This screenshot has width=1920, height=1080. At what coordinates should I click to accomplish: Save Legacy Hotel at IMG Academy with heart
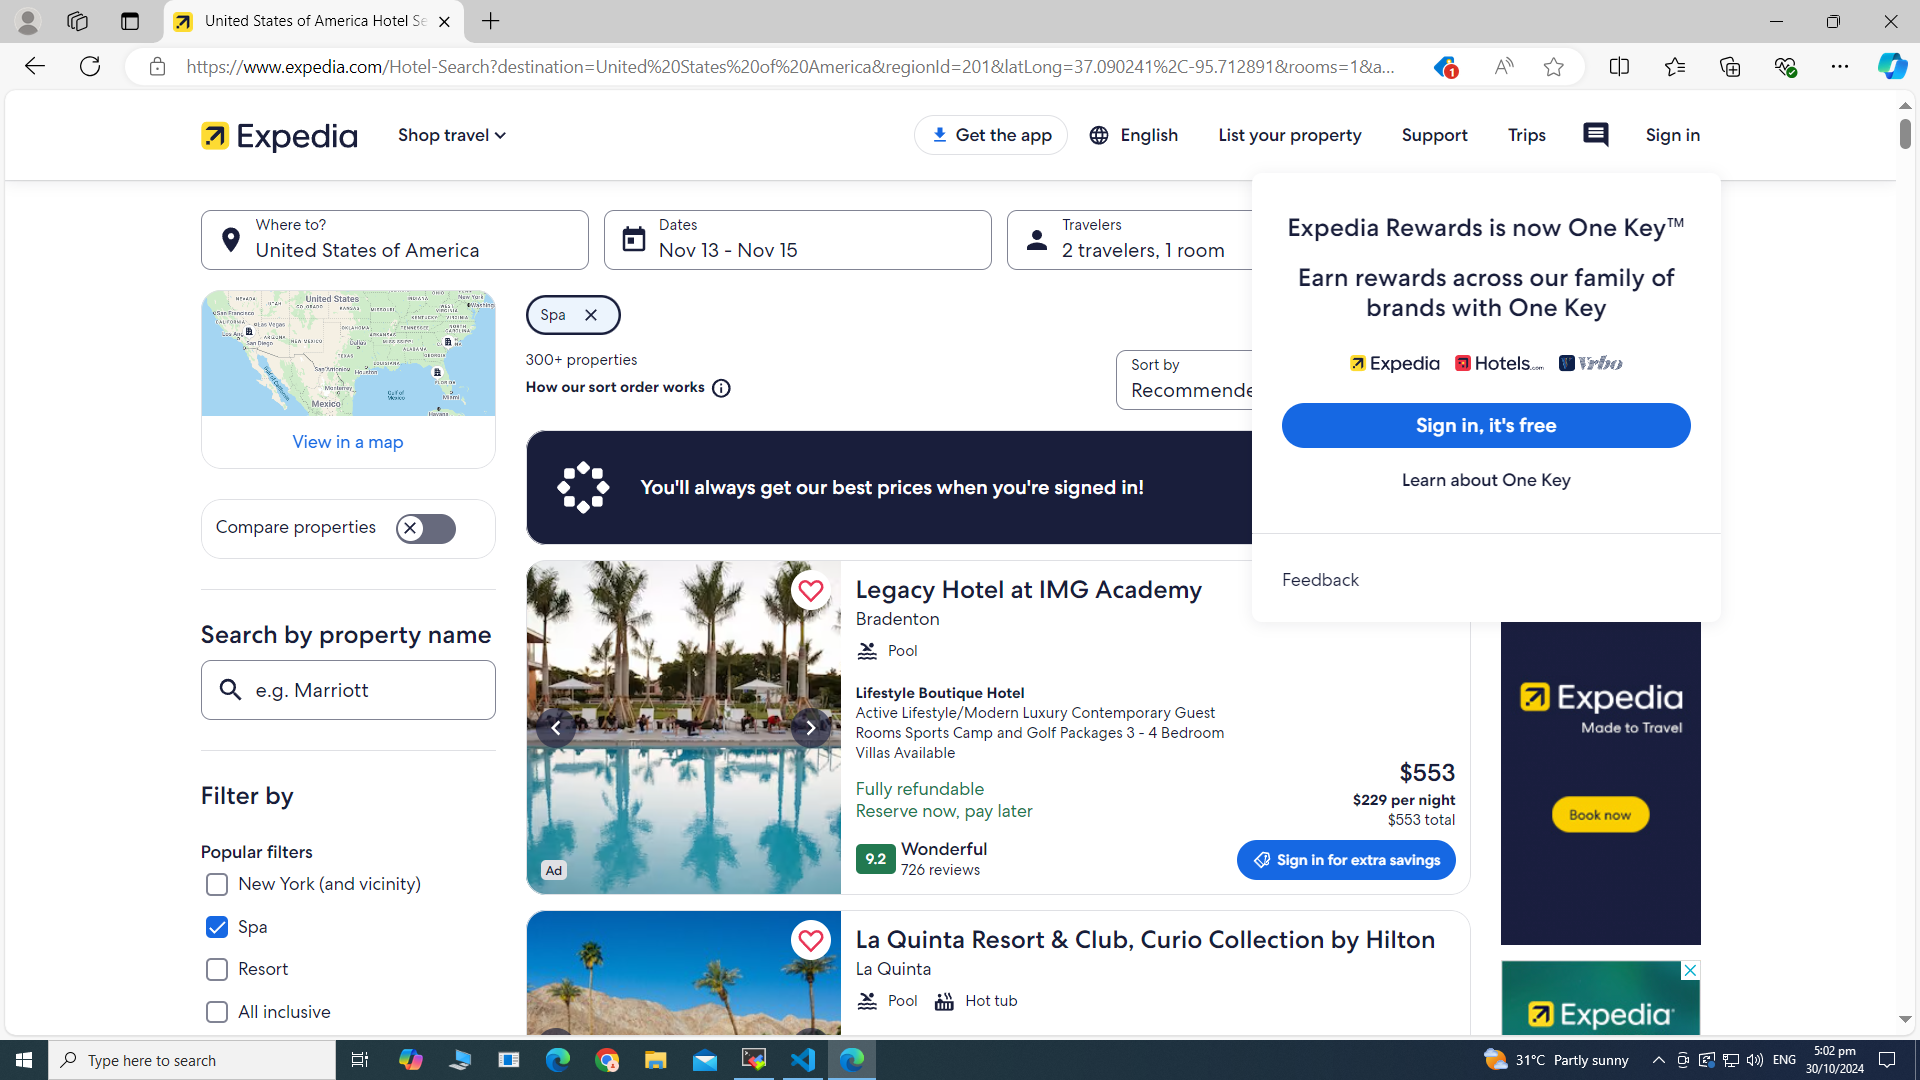810,590
